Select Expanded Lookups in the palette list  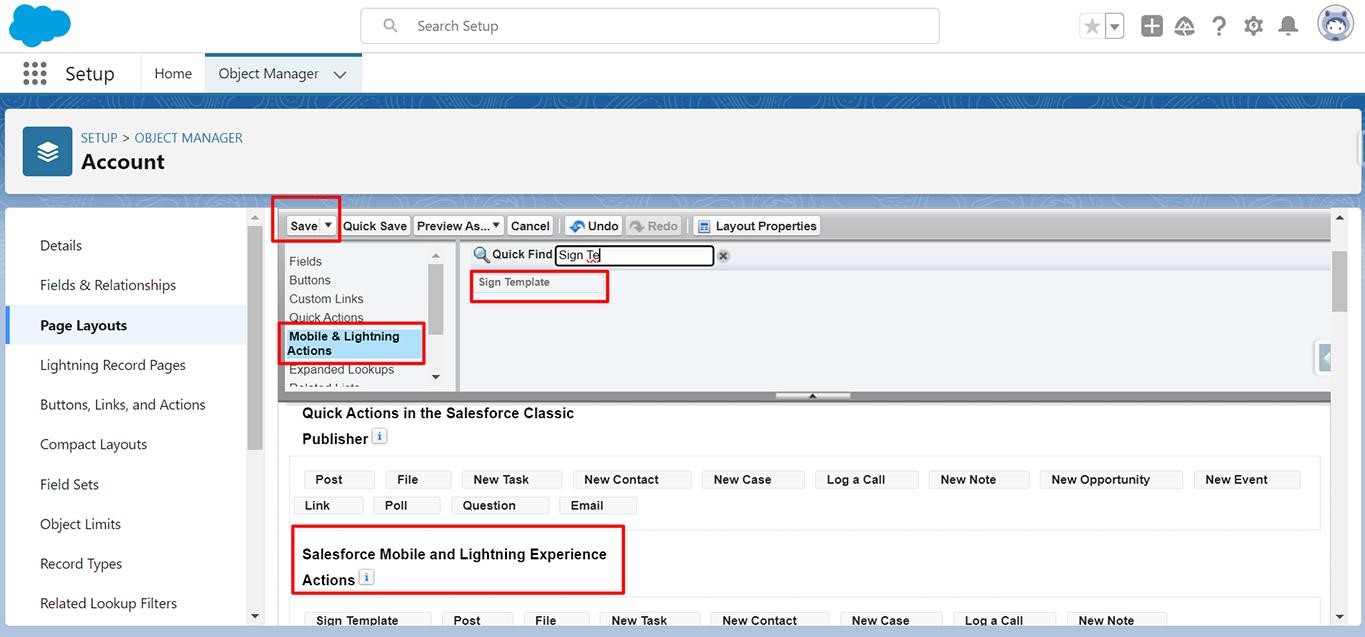tap(341, 370)
